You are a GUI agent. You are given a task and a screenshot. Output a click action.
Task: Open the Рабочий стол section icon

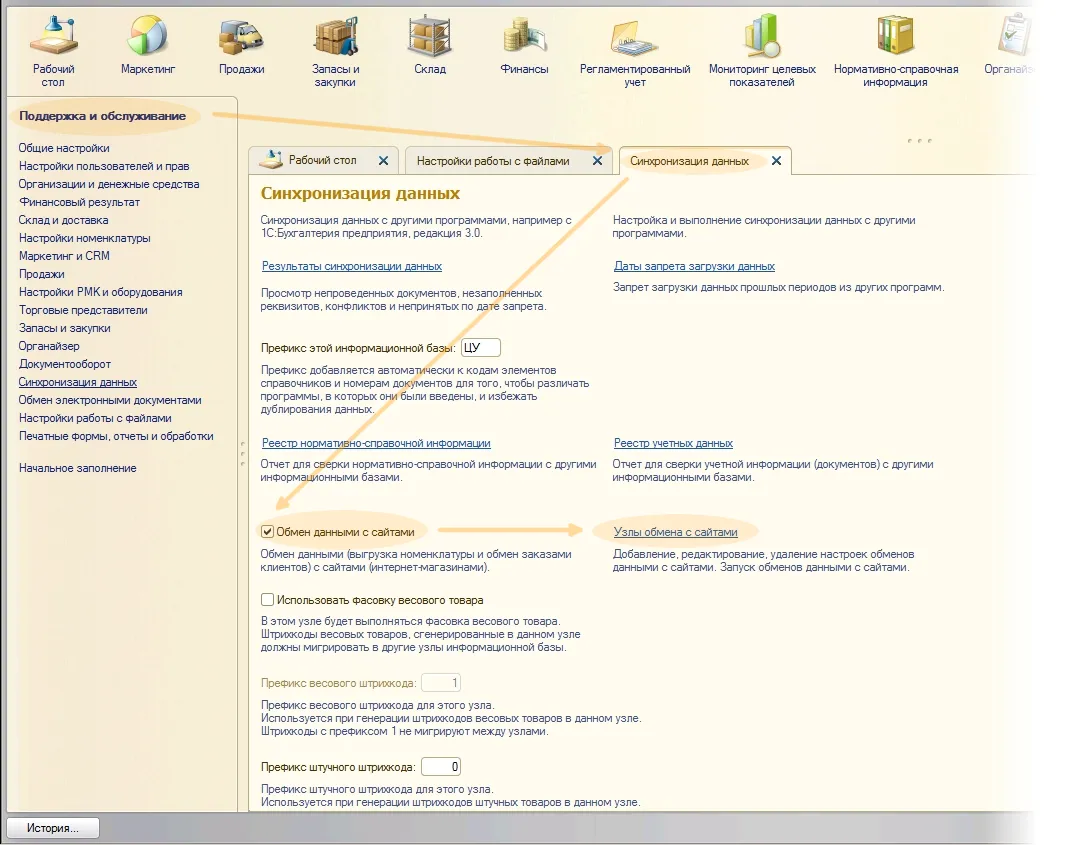[x=53, y=36]
